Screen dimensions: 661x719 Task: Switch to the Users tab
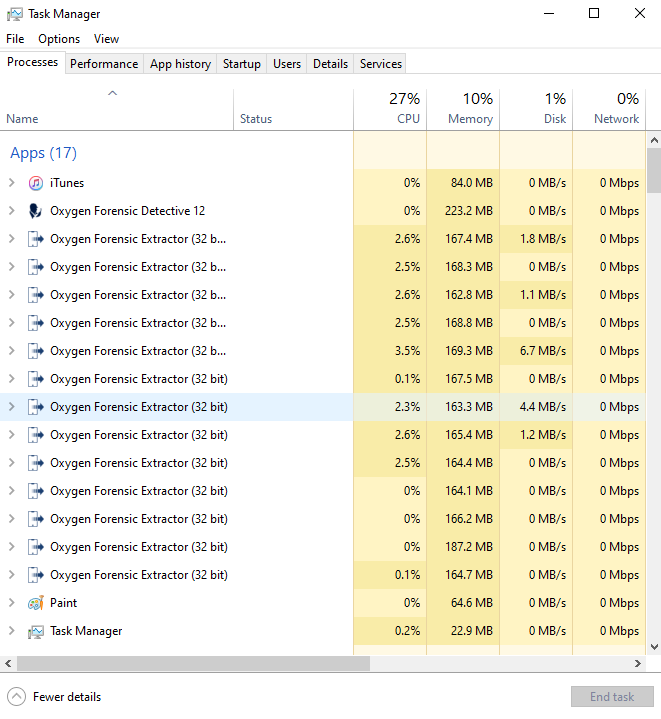pyautogui.click(x=287, y=64)
